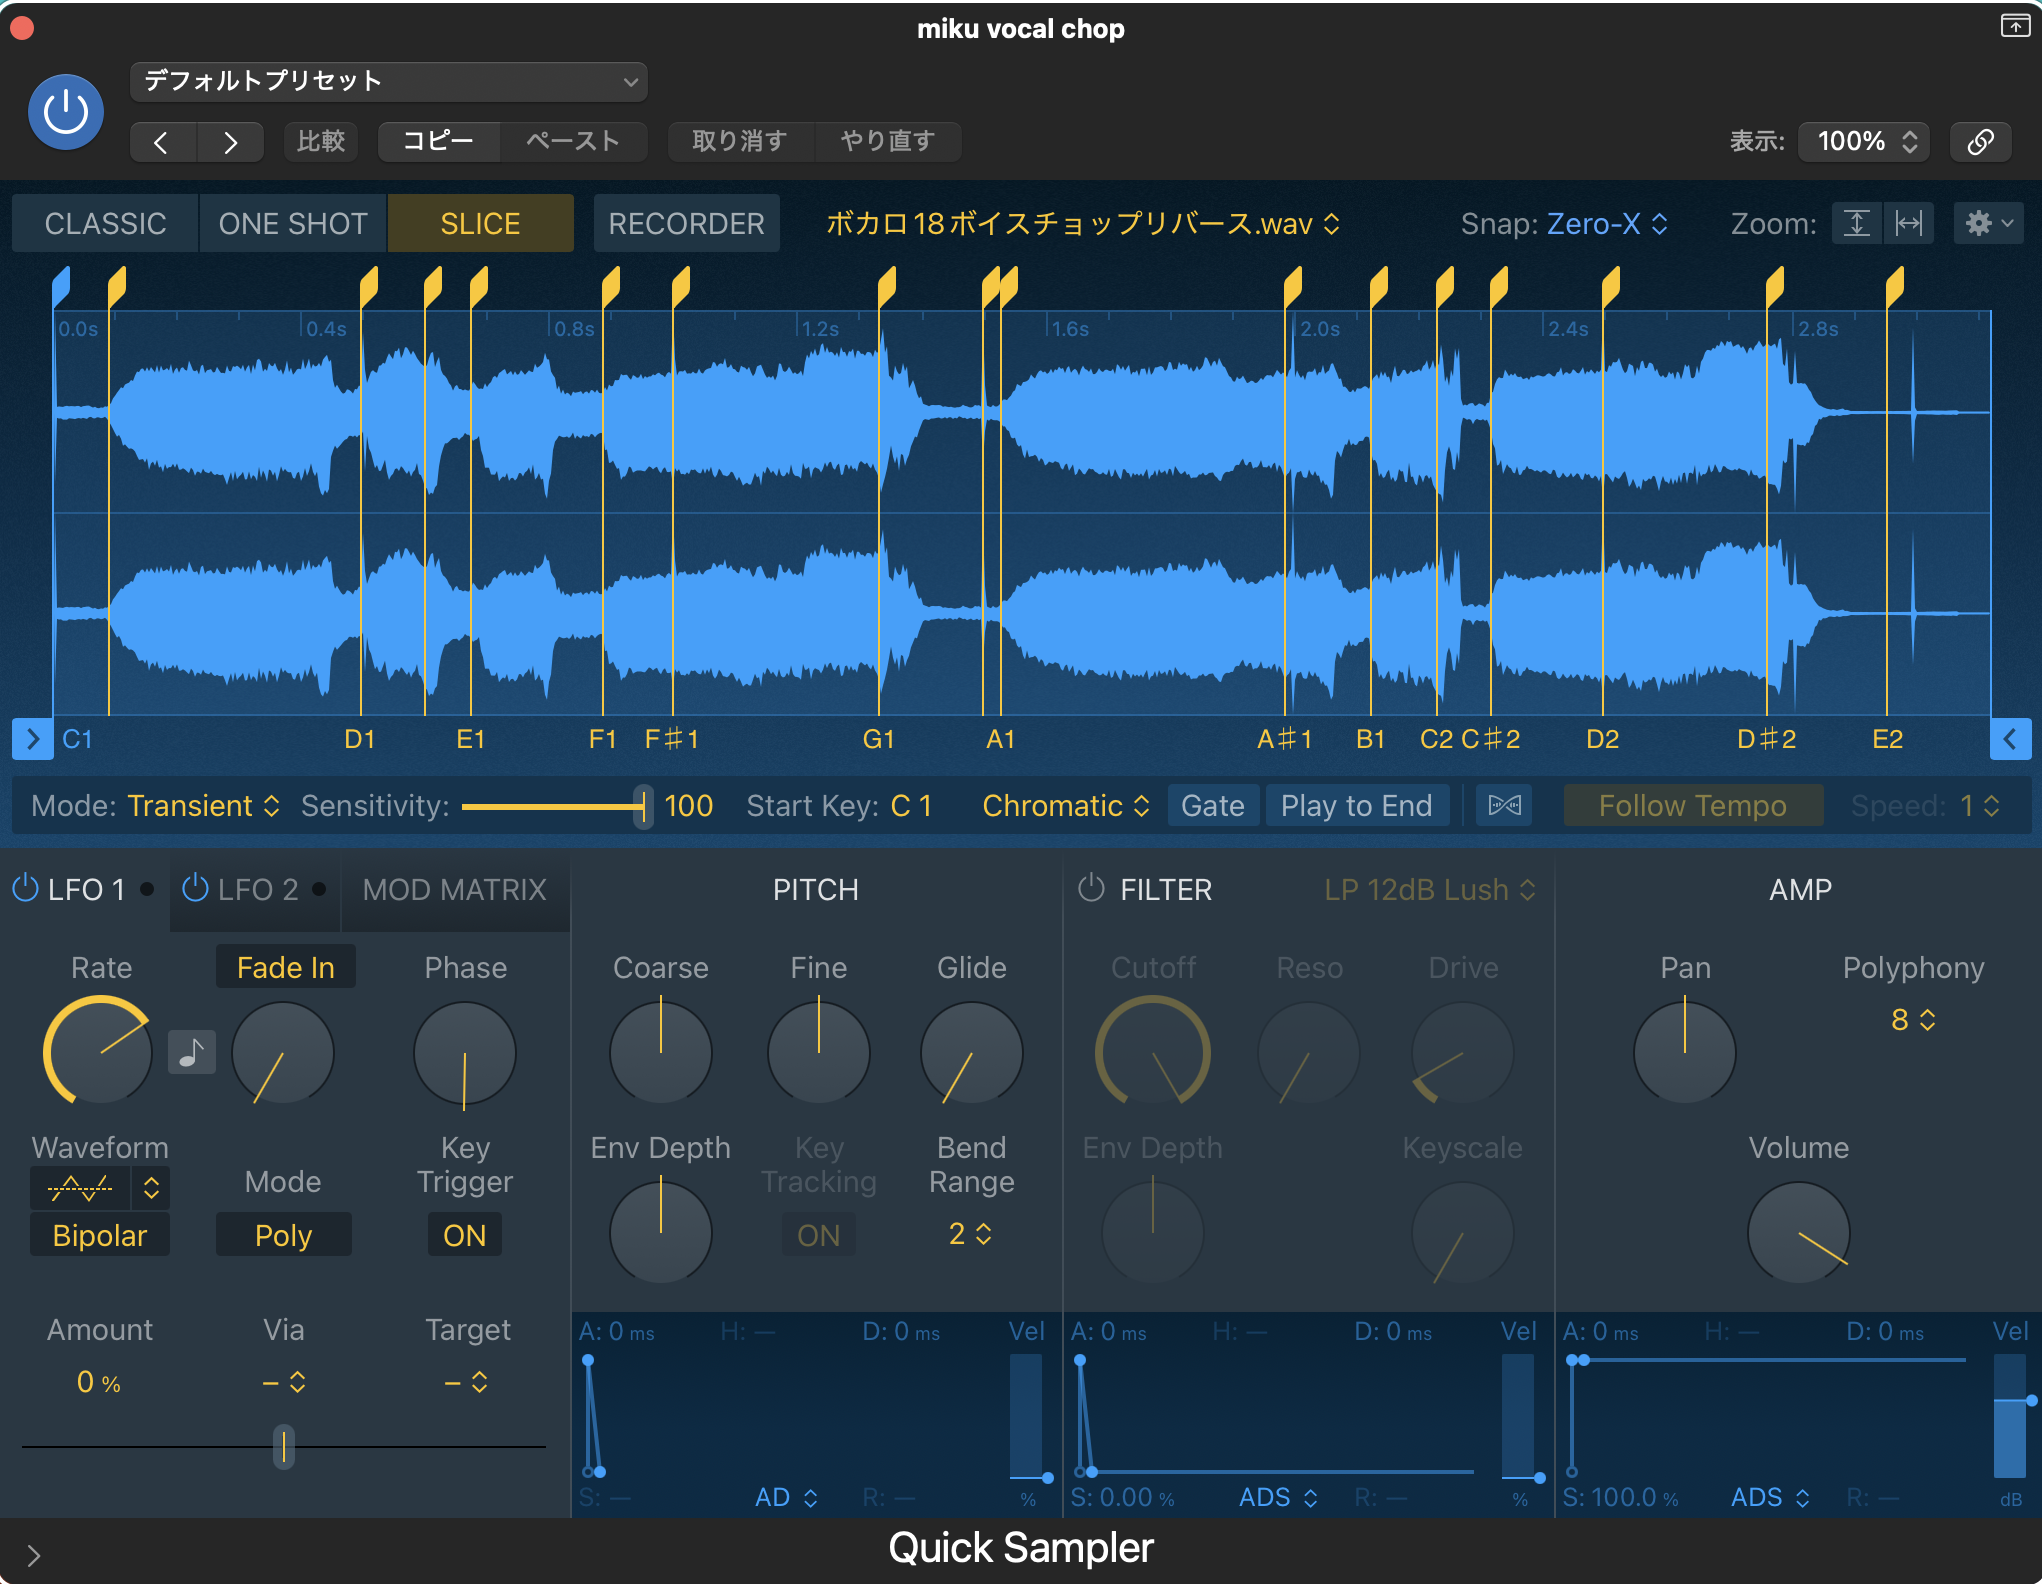
Task: Click the Amp Pan knob
Action: click(x=1685, y=1052)
